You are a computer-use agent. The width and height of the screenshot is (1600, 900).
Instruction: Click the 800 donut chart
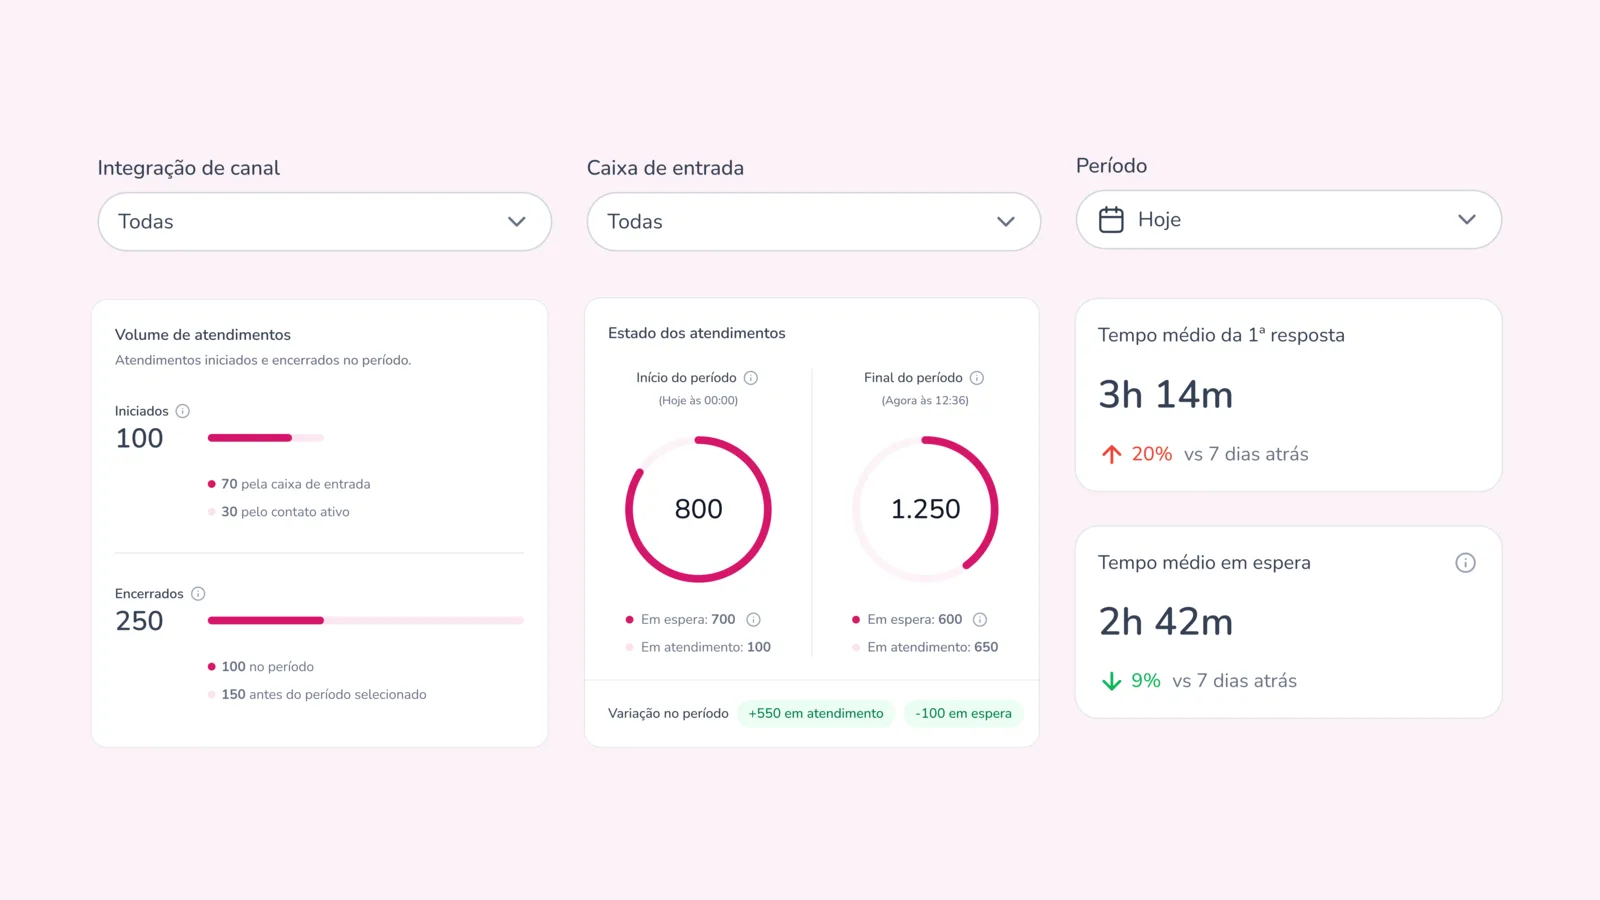pos(698,509)
